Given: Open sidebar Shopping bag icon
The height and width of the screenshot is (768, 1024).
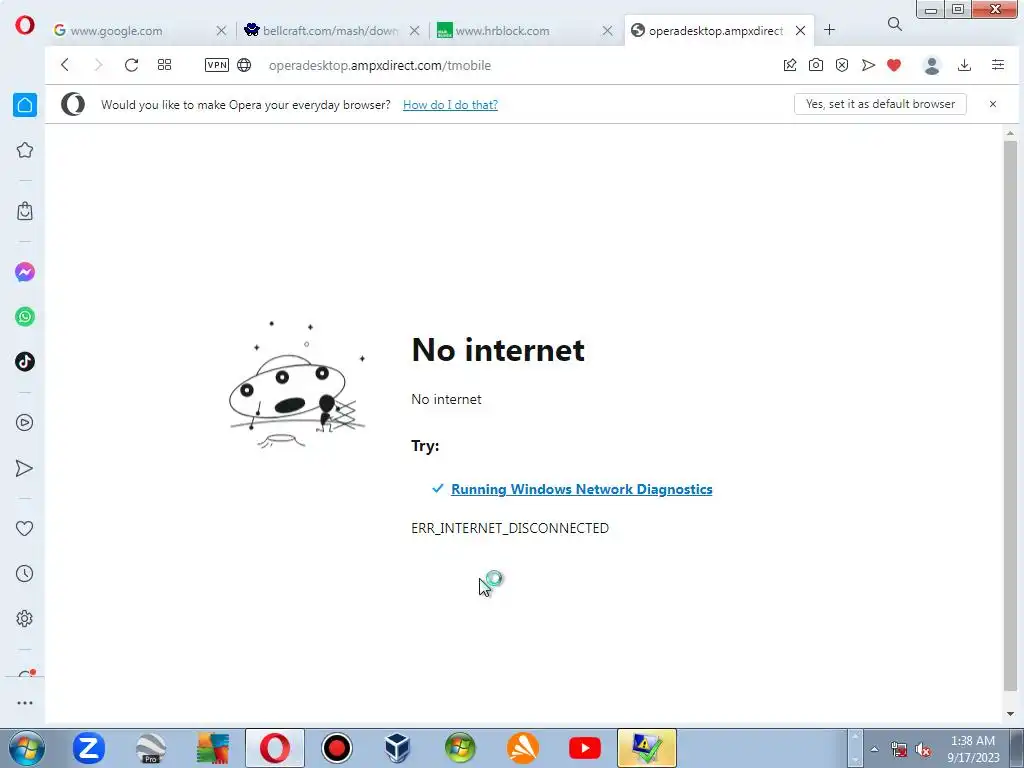Looking at the screenshot, I should click(x=25, y=211).
